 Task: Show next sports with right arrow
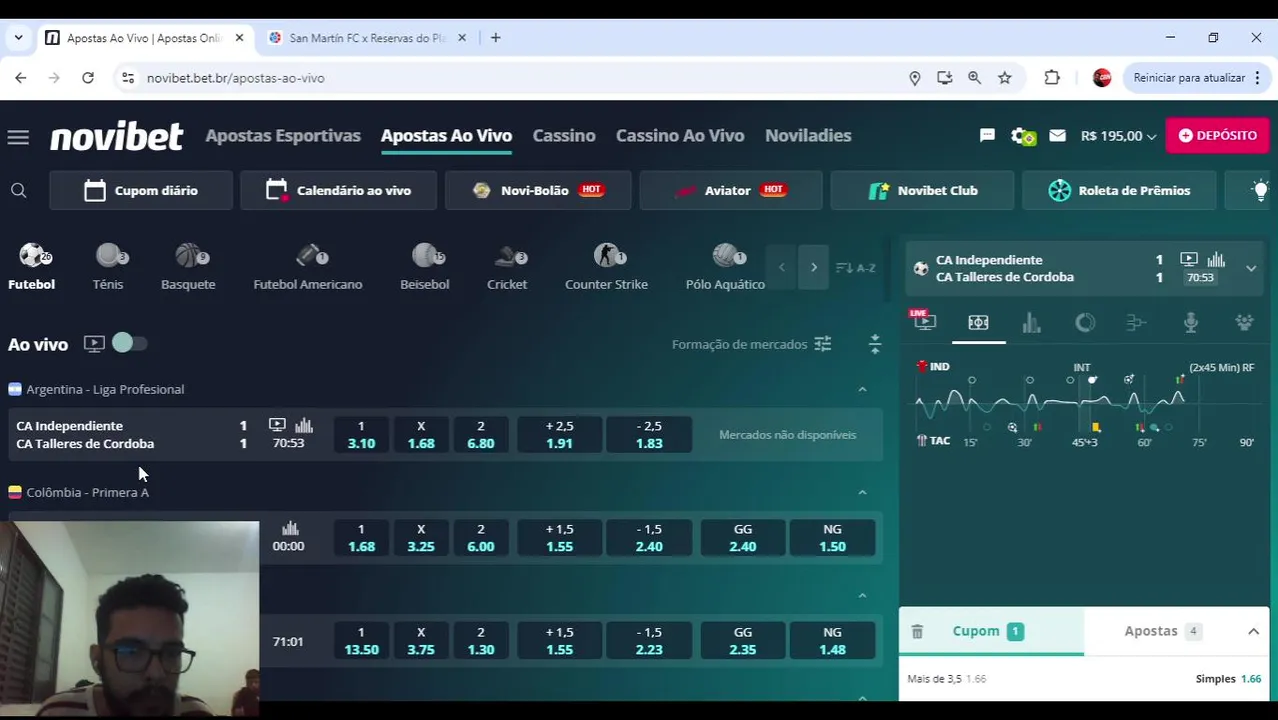[813, 268]
